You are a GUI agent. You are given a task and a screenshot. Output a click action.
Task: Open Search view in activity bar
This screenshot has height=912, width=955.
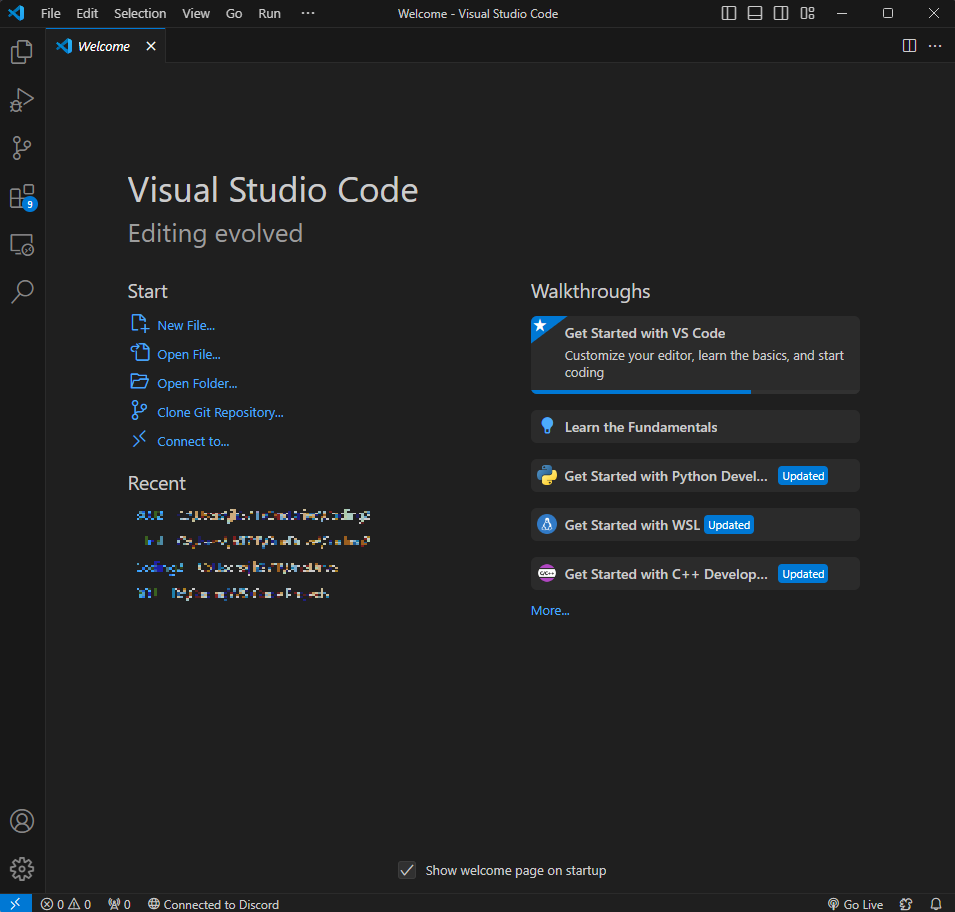(22, 292)
